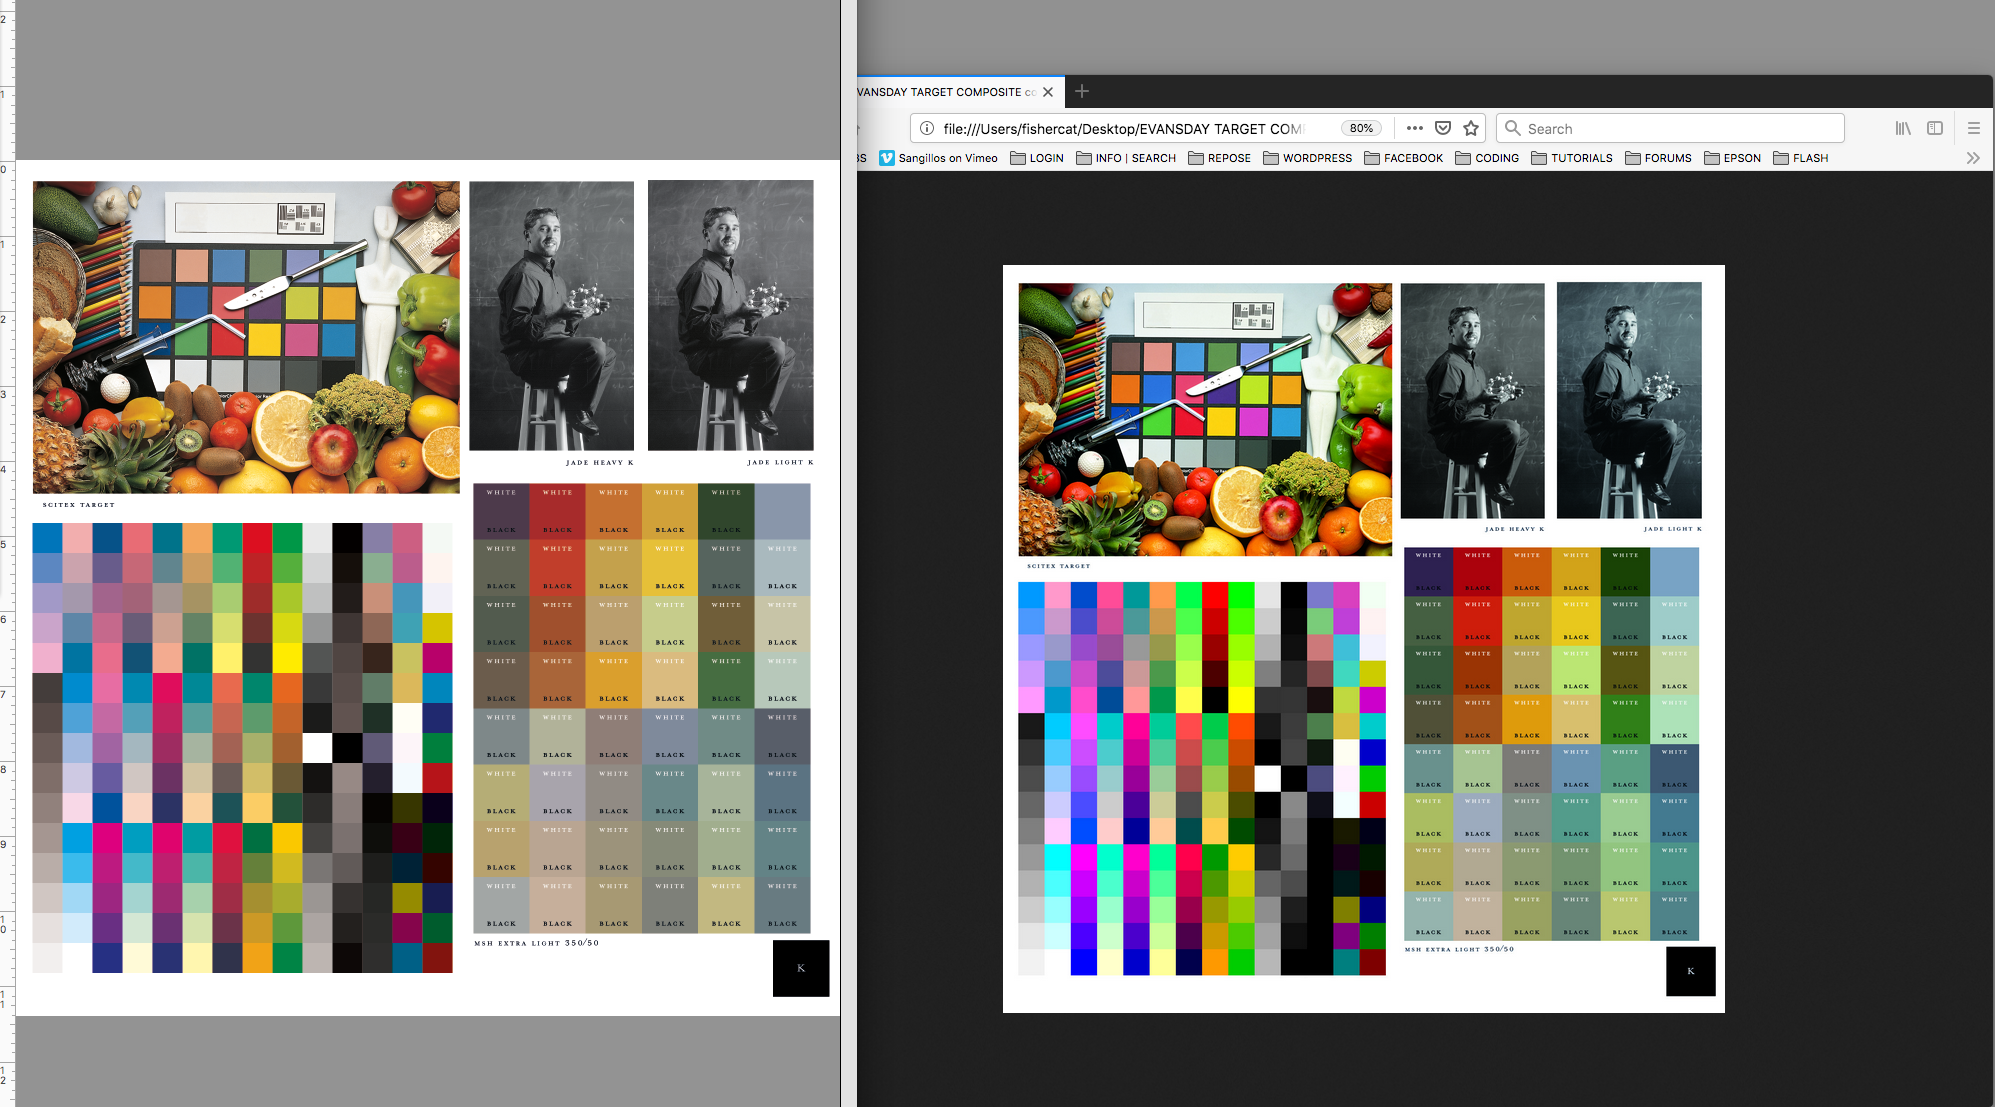Open a new tab with the plus icon
The image size is (1995, 1107).
1082,91
